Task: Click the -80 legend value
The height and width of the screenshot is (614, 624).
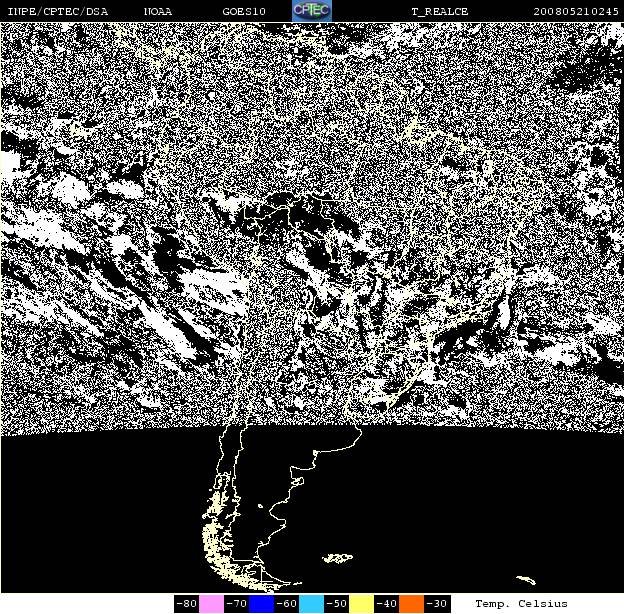Action: [186, 604]
